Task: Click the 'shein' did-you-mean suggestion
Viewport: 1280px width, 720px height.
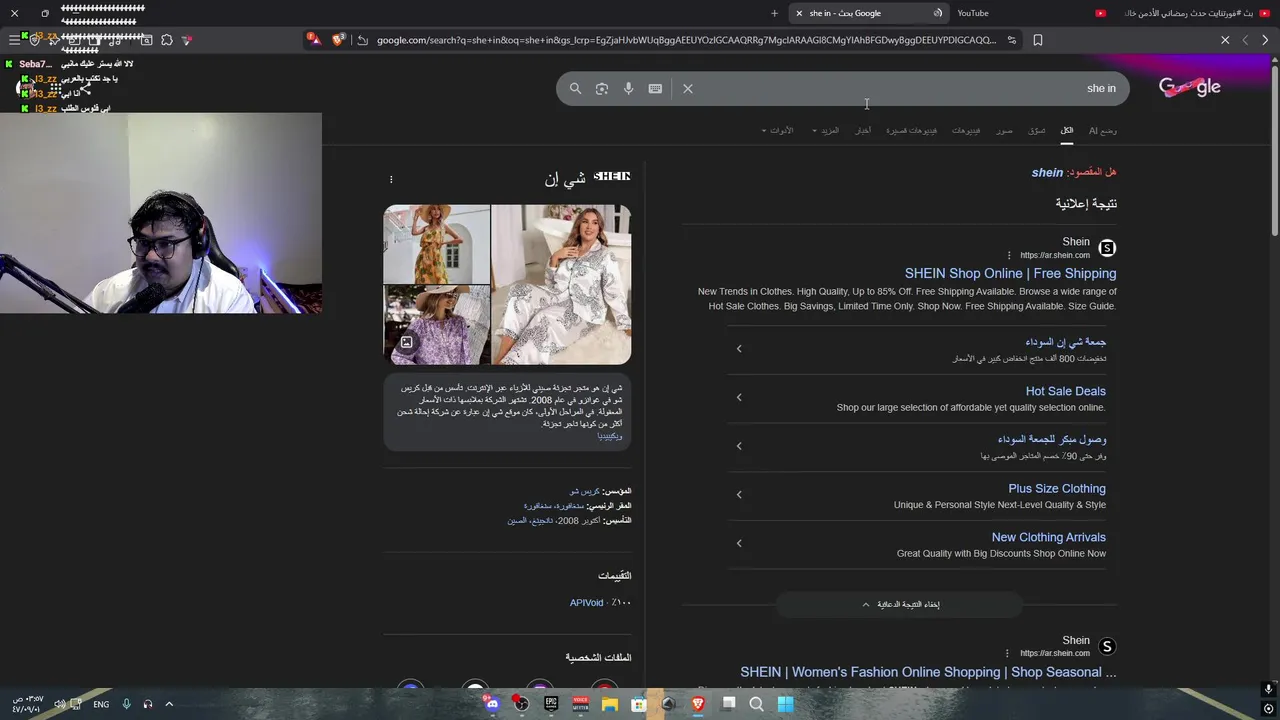Action: 1047,173
